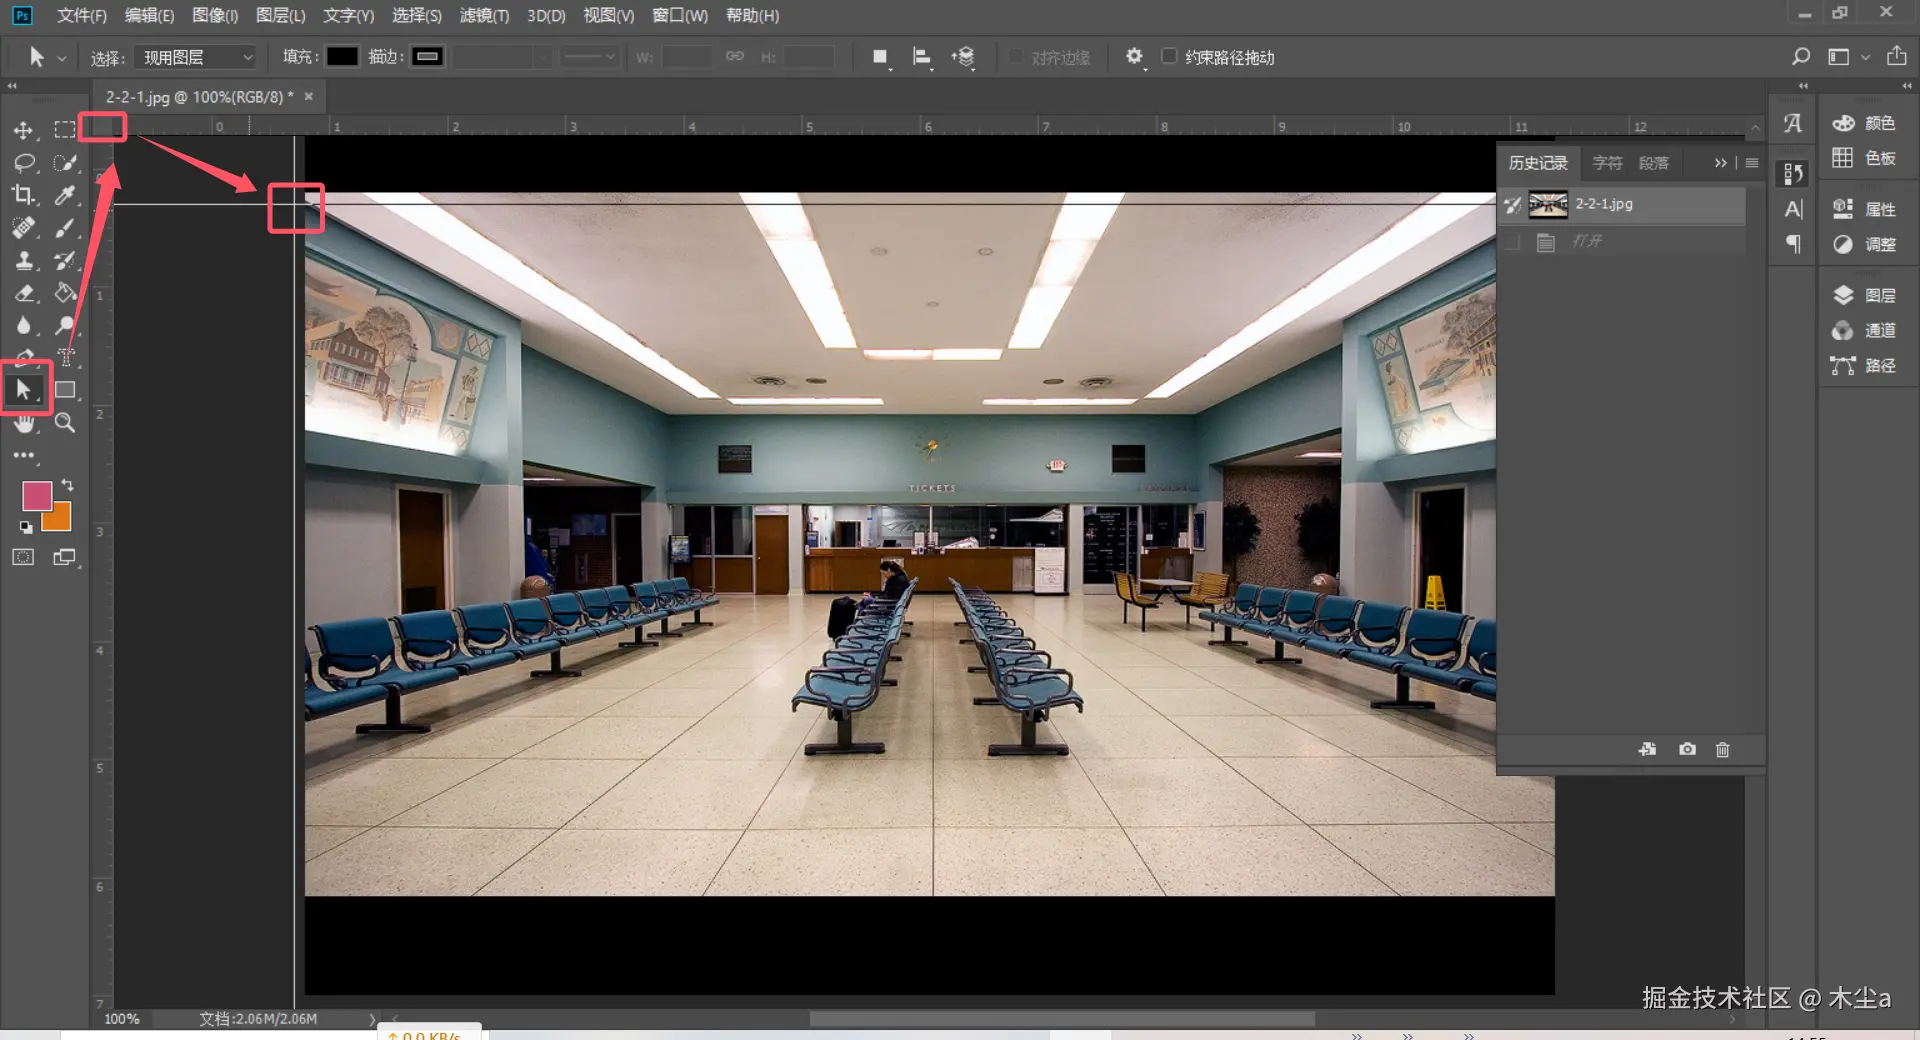Select the Spot Healing Brush tool
1920x1040 pixels.
tap(23, 228)
